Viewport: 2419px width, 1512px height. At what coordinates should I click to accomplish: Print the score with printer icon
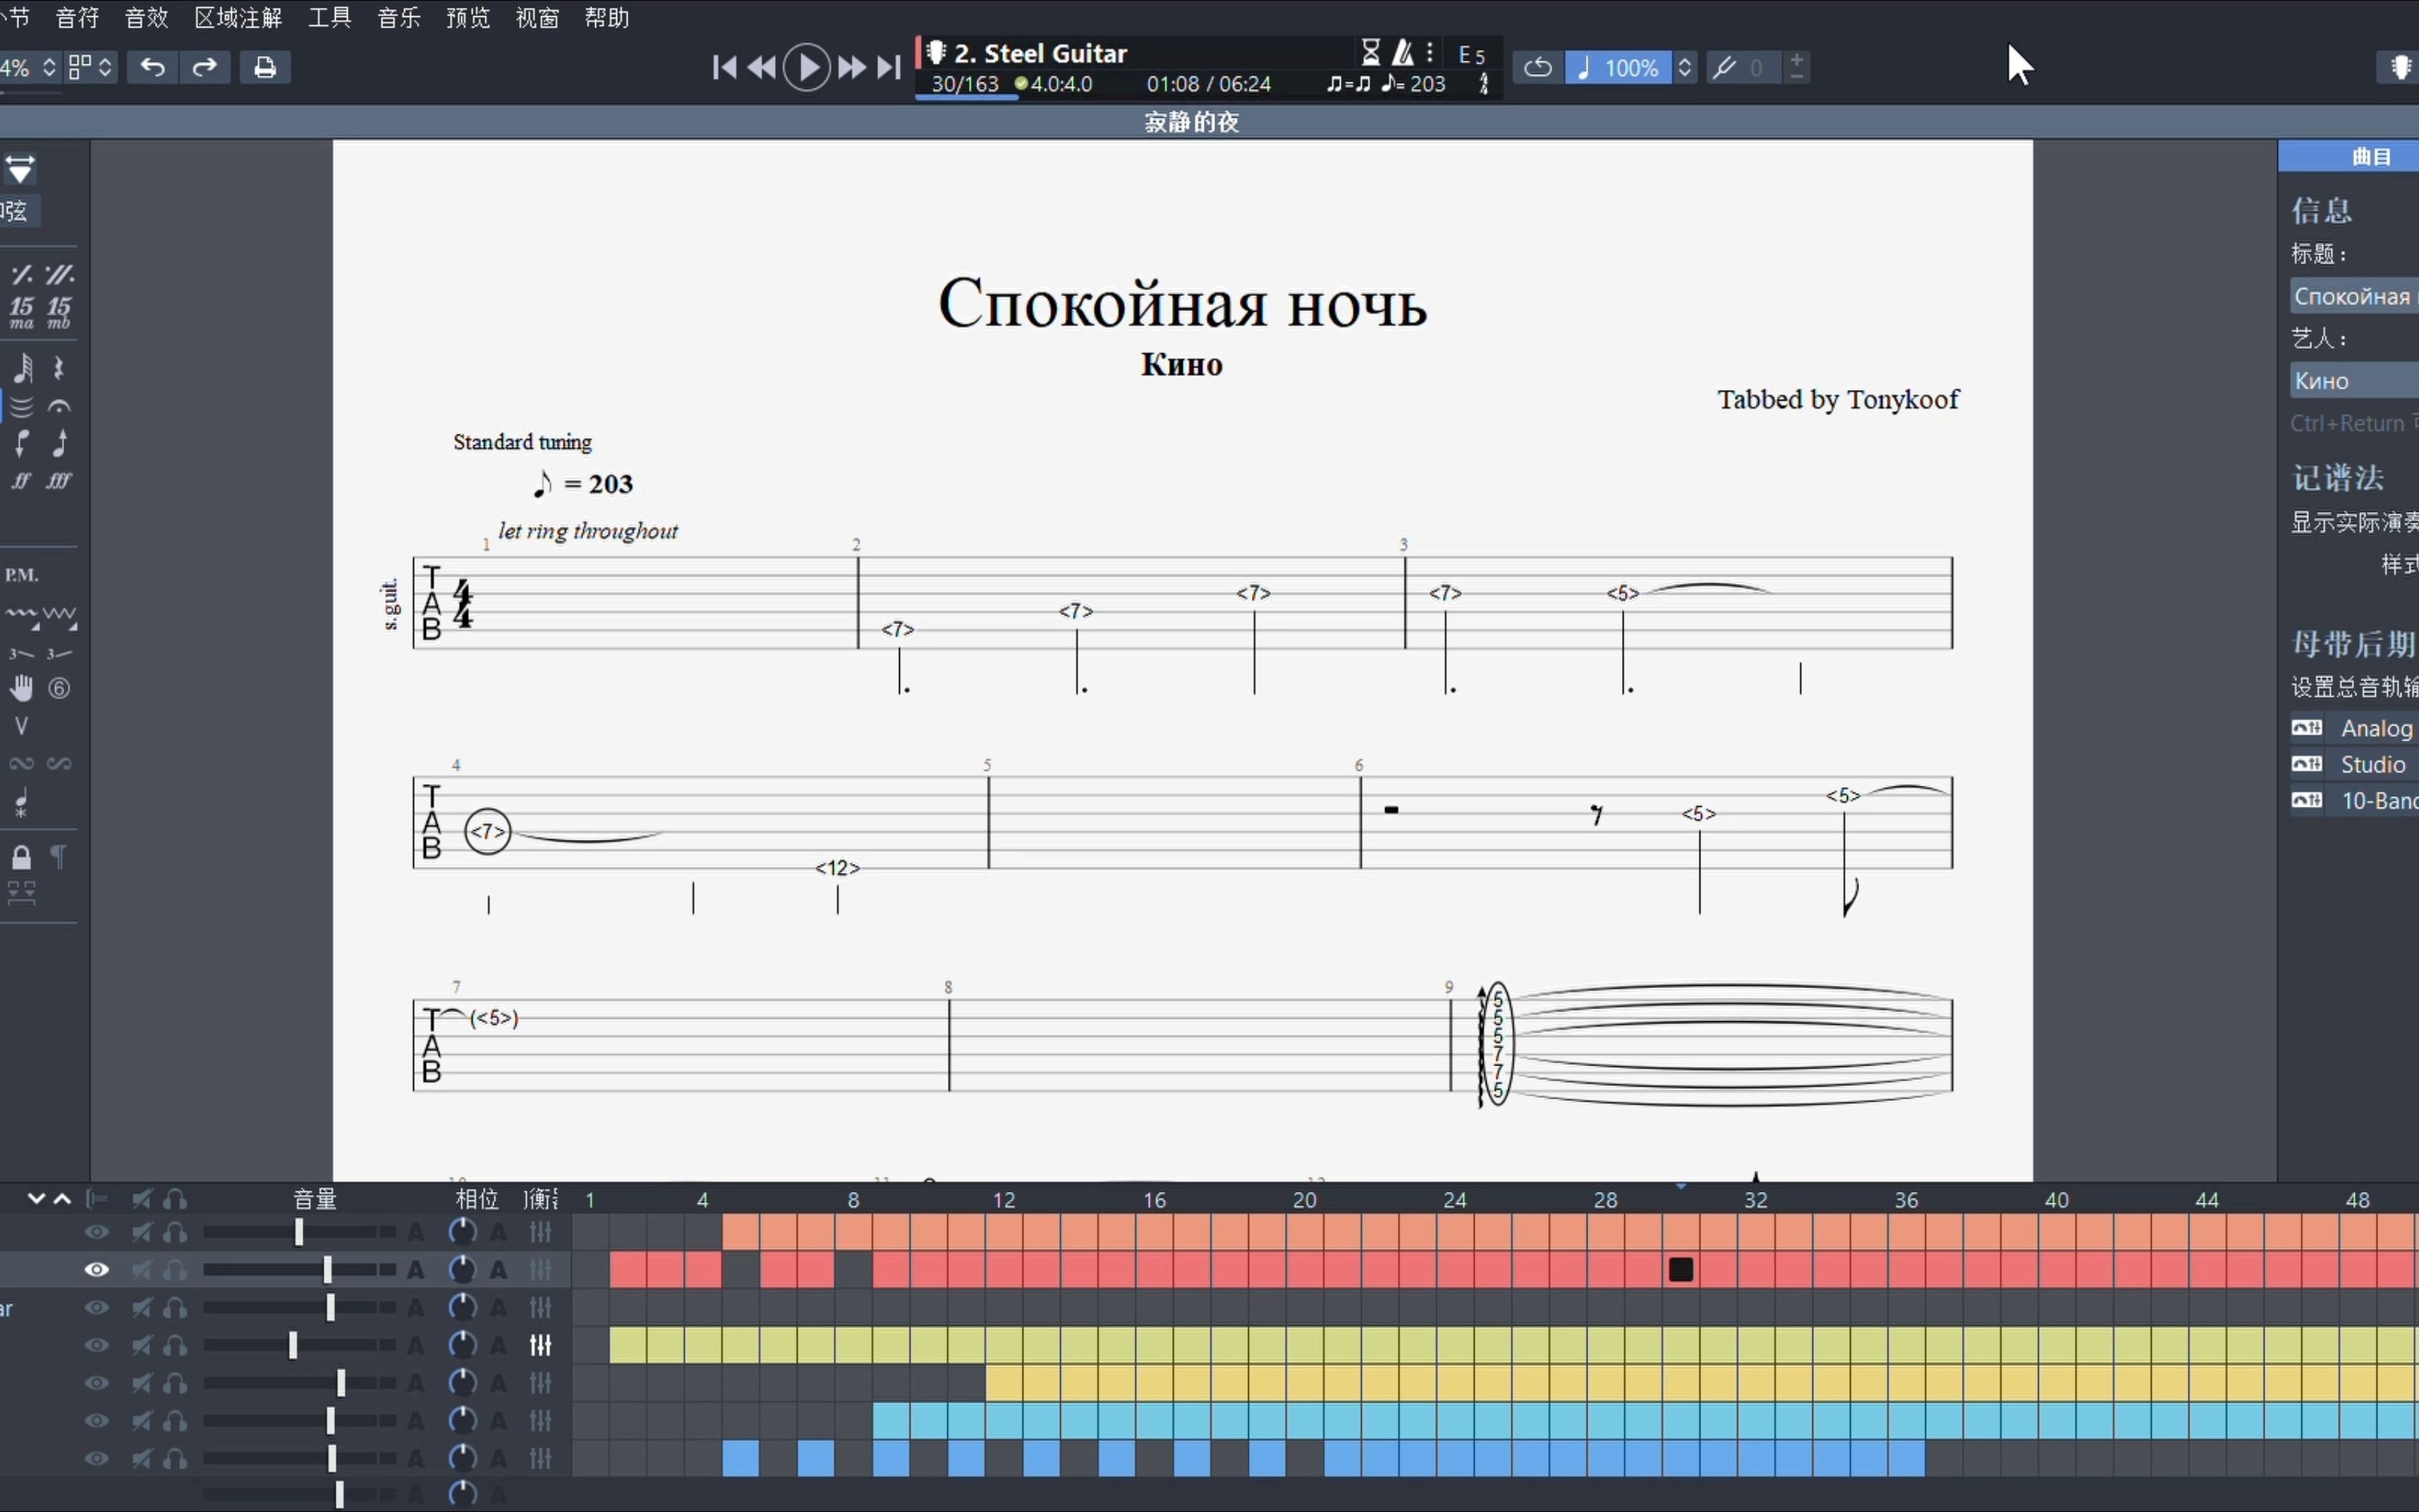pyautogui.click(x=265, y=67)
